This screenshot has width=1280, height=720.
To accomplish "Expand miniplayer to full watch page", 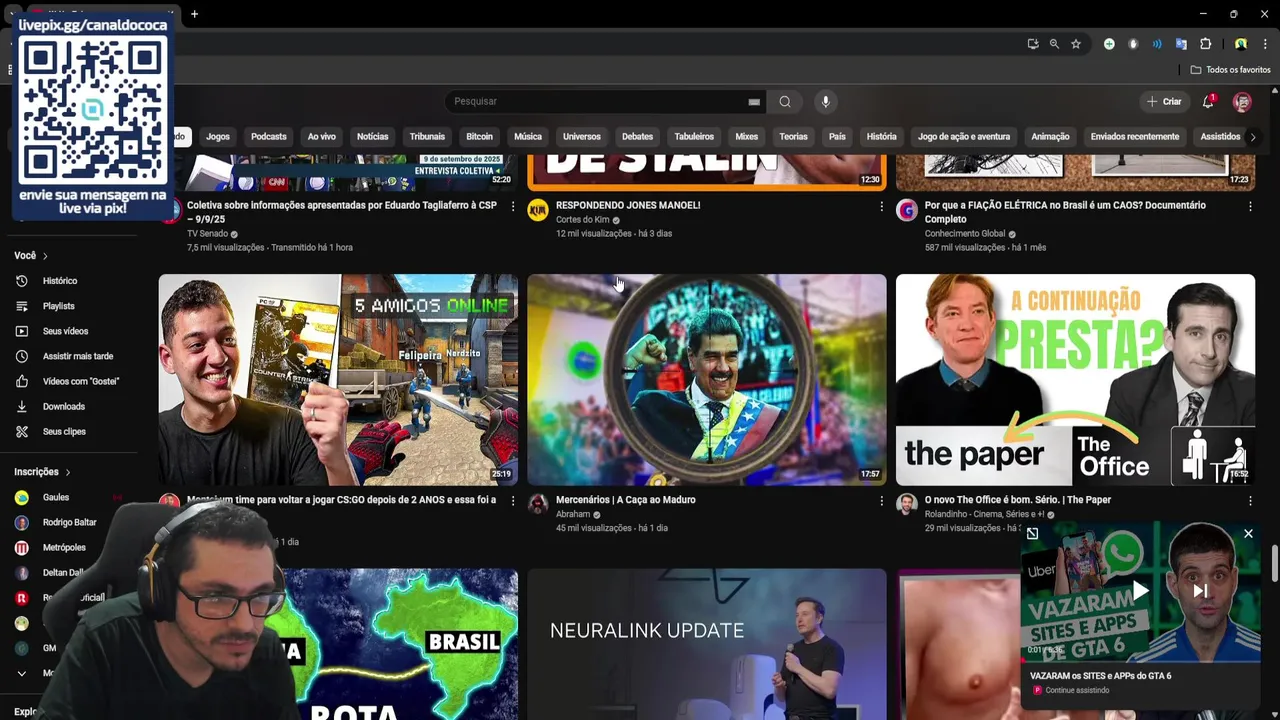I will 1032,534.
